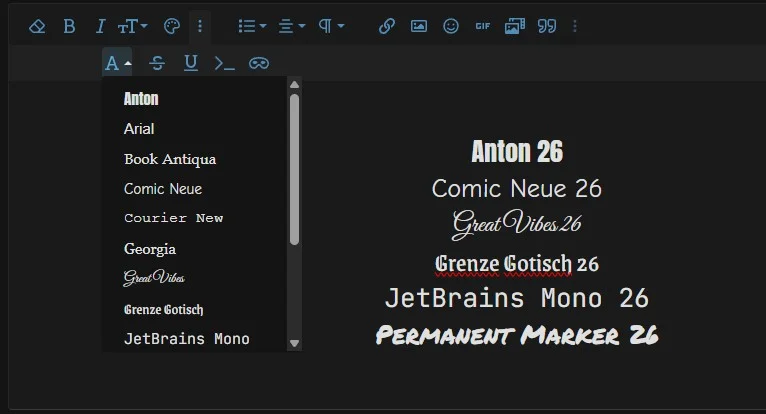The image size is (766, 414).
Task: Collapse the font family dropdown
Action: 117,63
